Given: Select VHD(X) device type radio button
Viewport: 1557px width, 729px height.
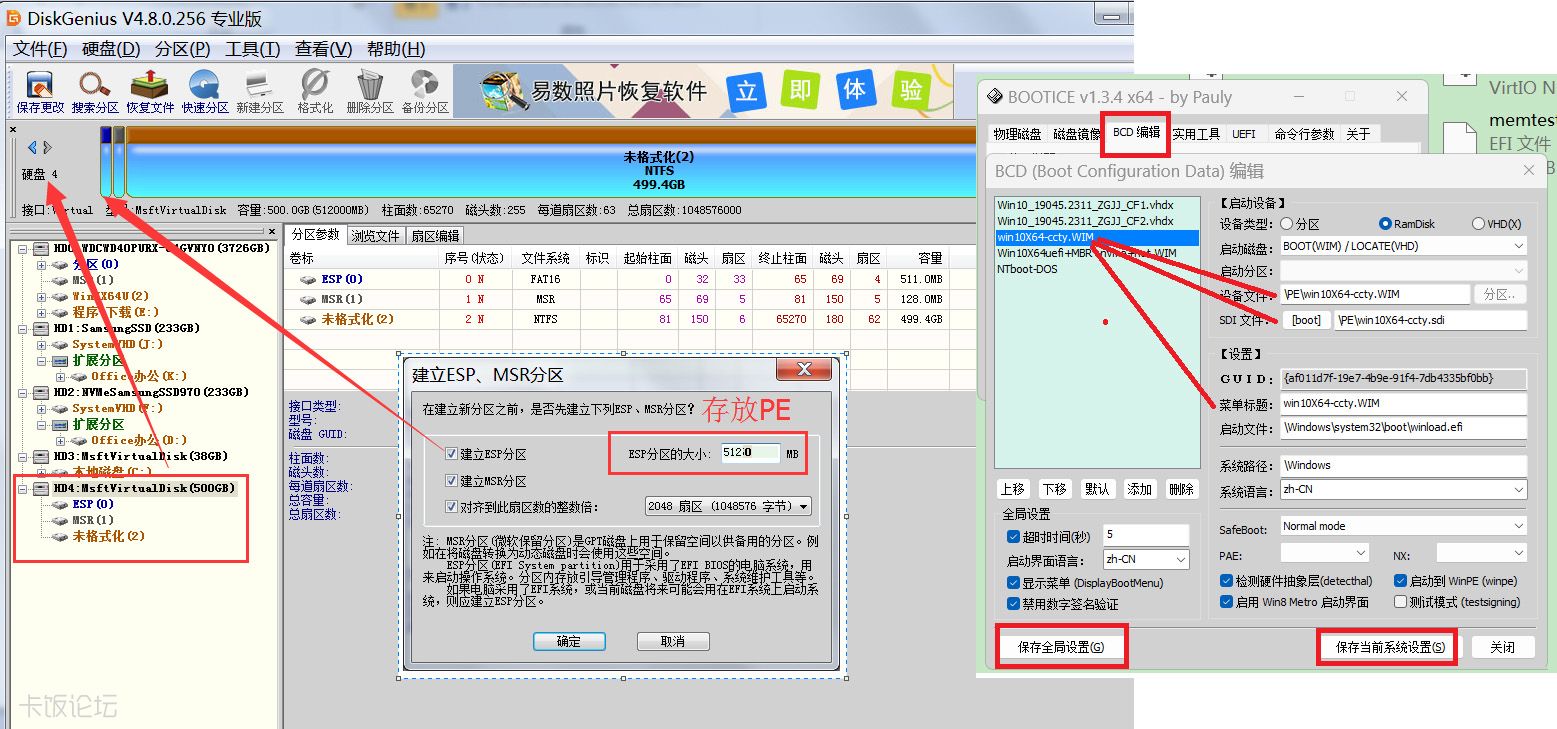Looking at the screenshot, I should click(x=1479, y=224).
